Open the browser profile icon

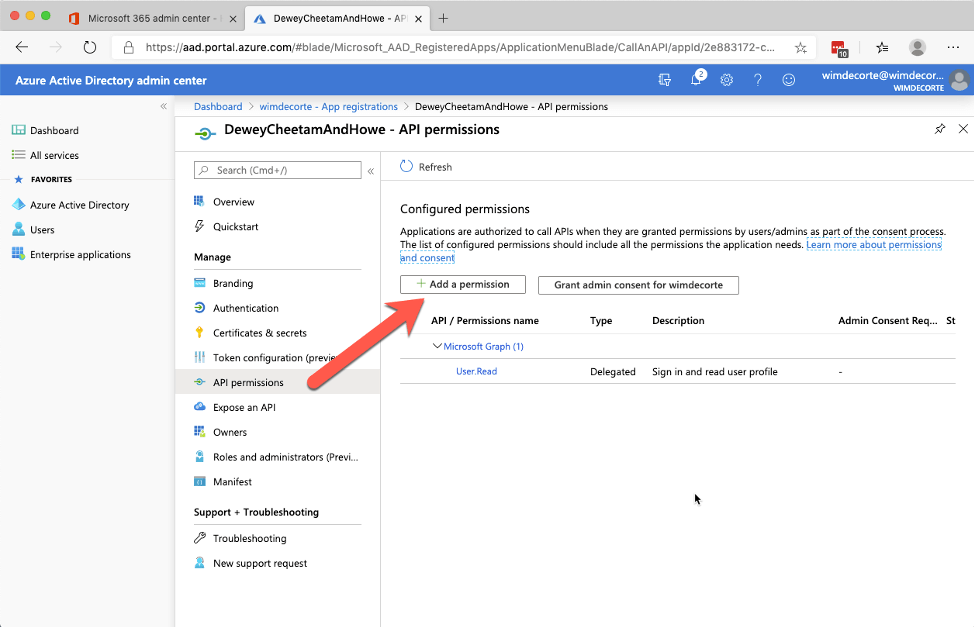[917, 47]
